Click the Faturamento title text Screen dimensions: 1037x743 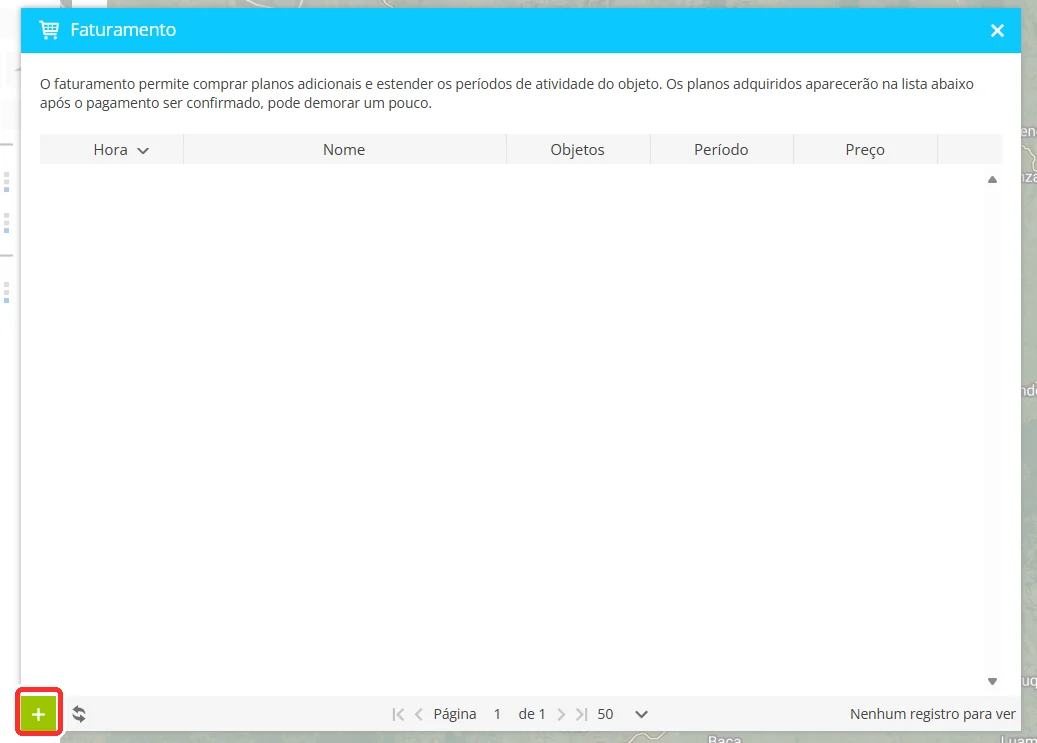[x=123, y=30]
